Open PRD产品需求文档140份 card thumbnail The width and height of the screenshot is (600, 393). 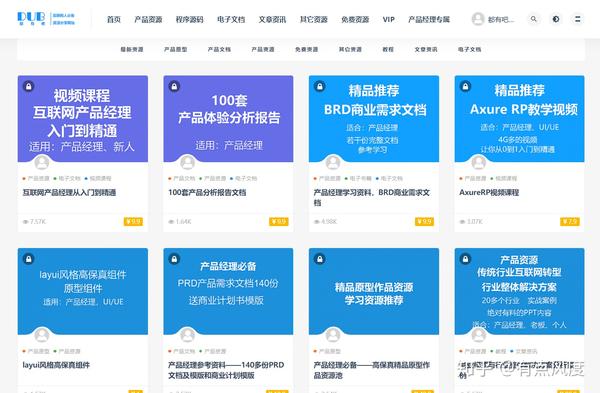[228, 291]
